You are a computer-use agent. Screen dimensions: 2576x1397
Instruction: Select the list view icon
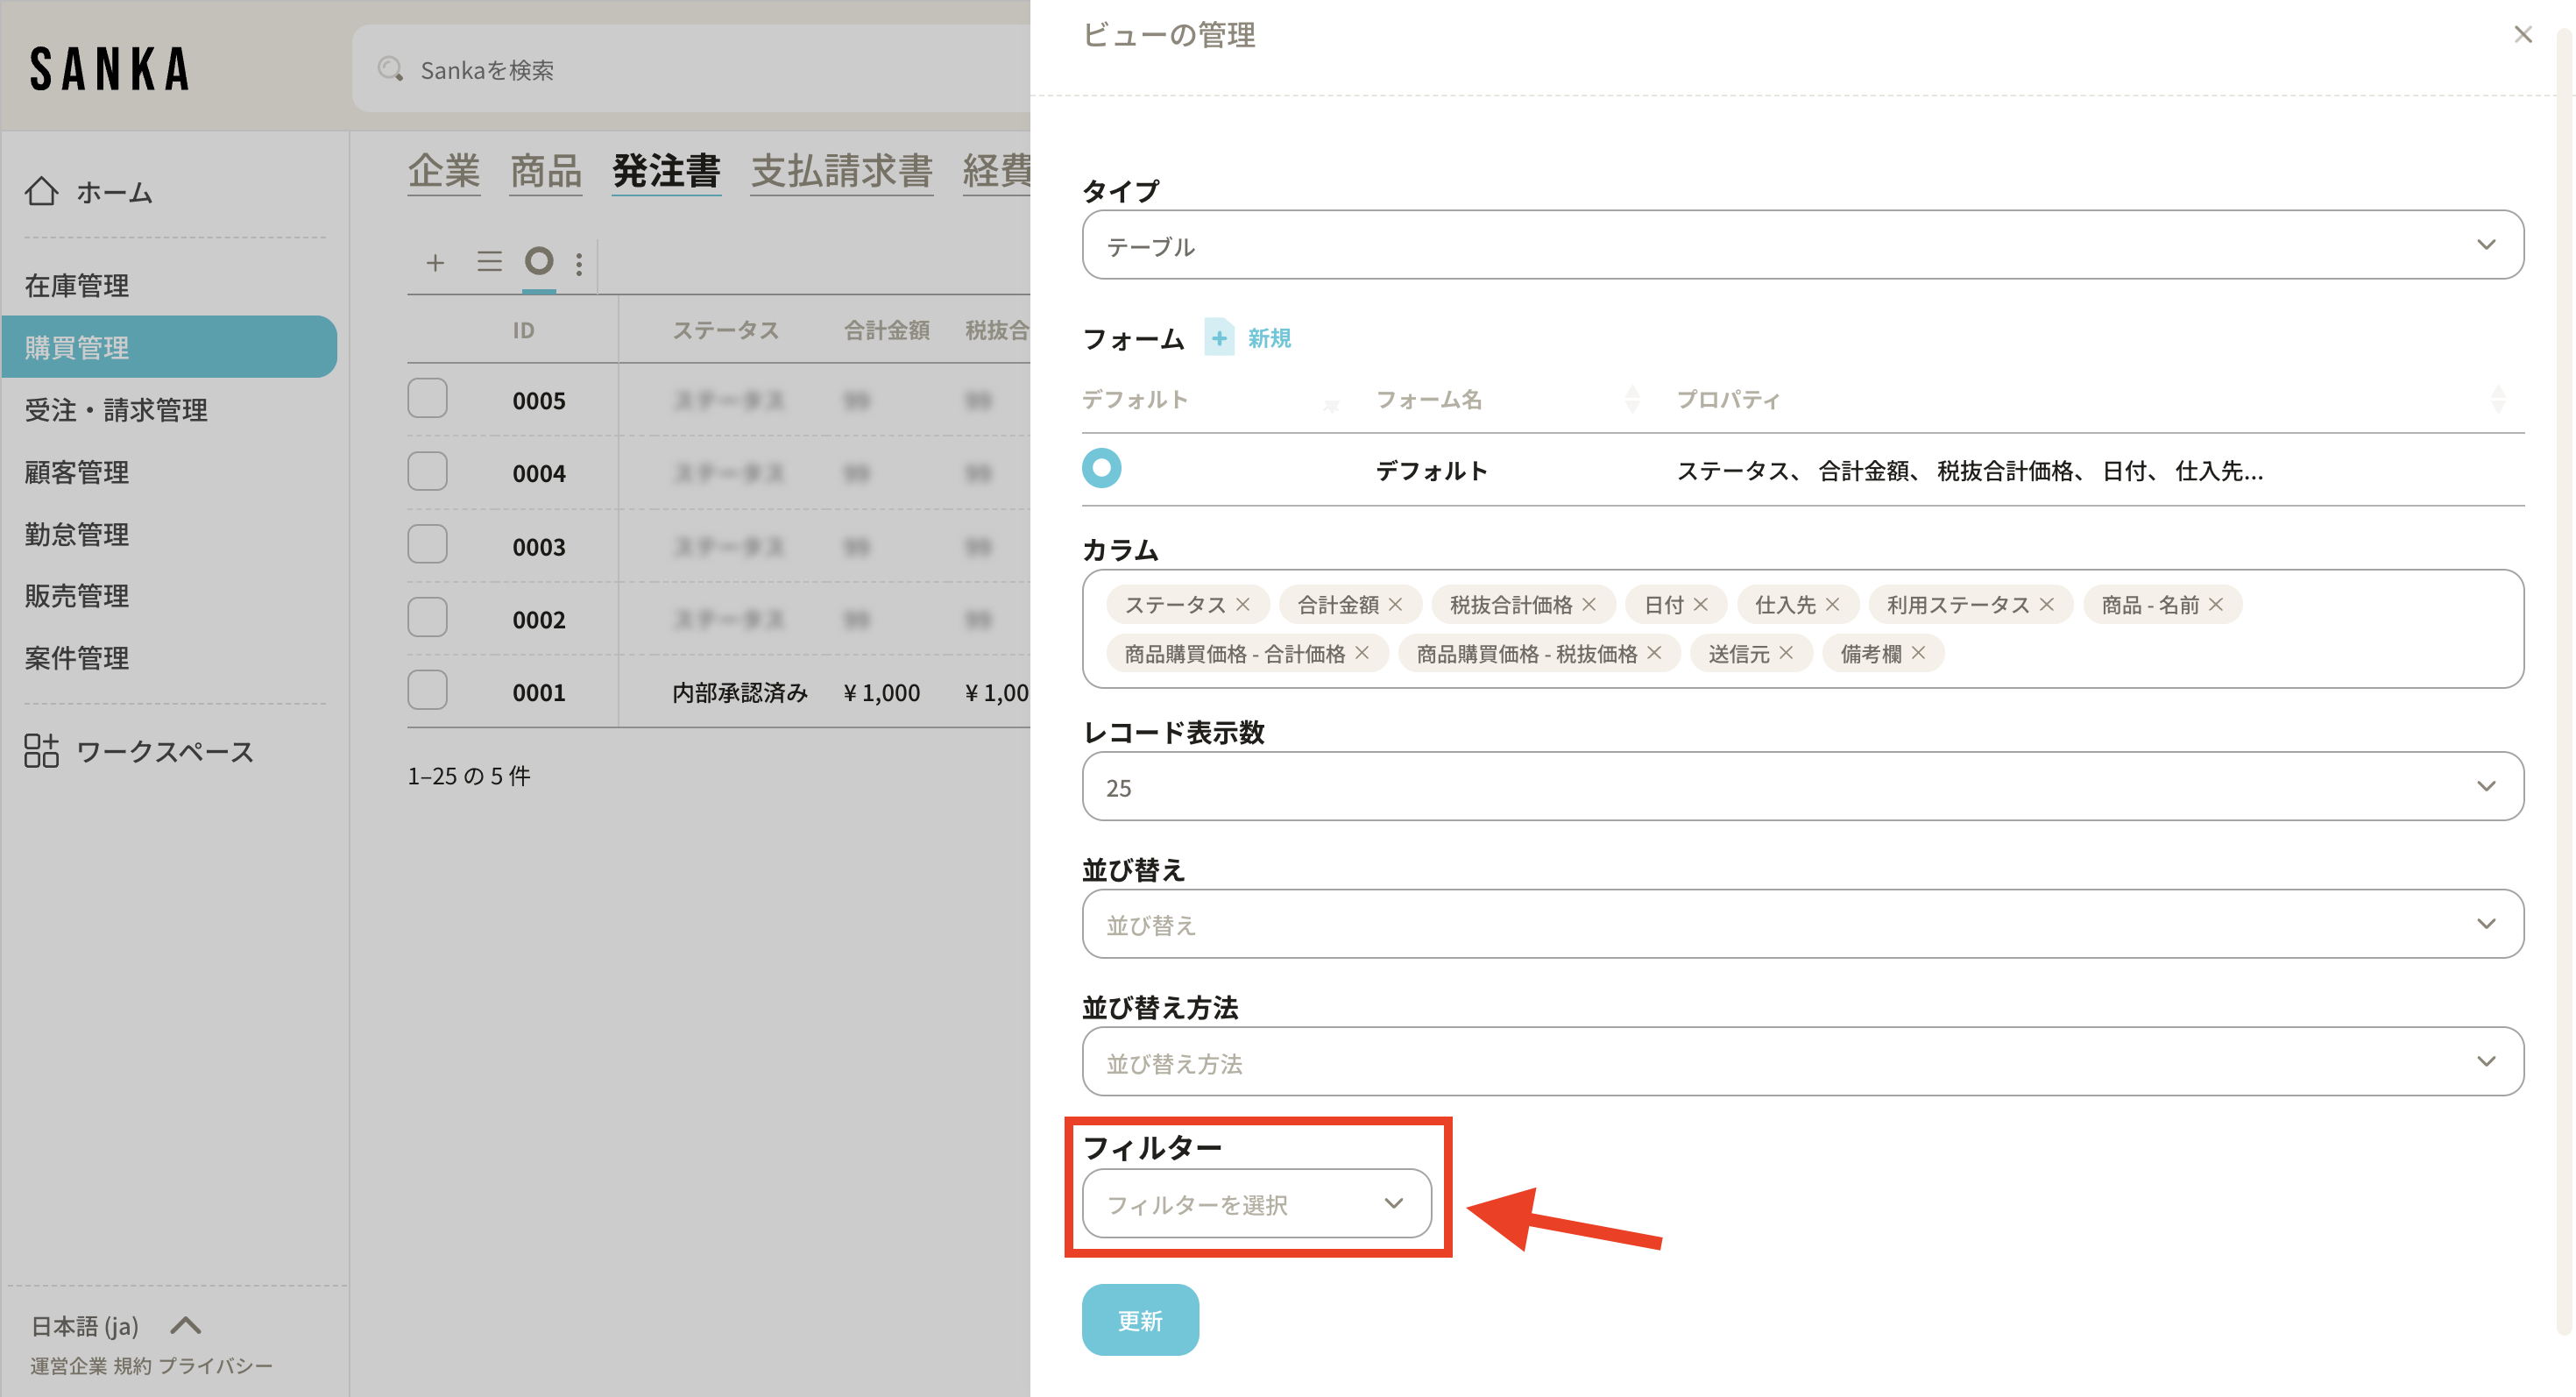pyautogui.click(x=489, y=262)
